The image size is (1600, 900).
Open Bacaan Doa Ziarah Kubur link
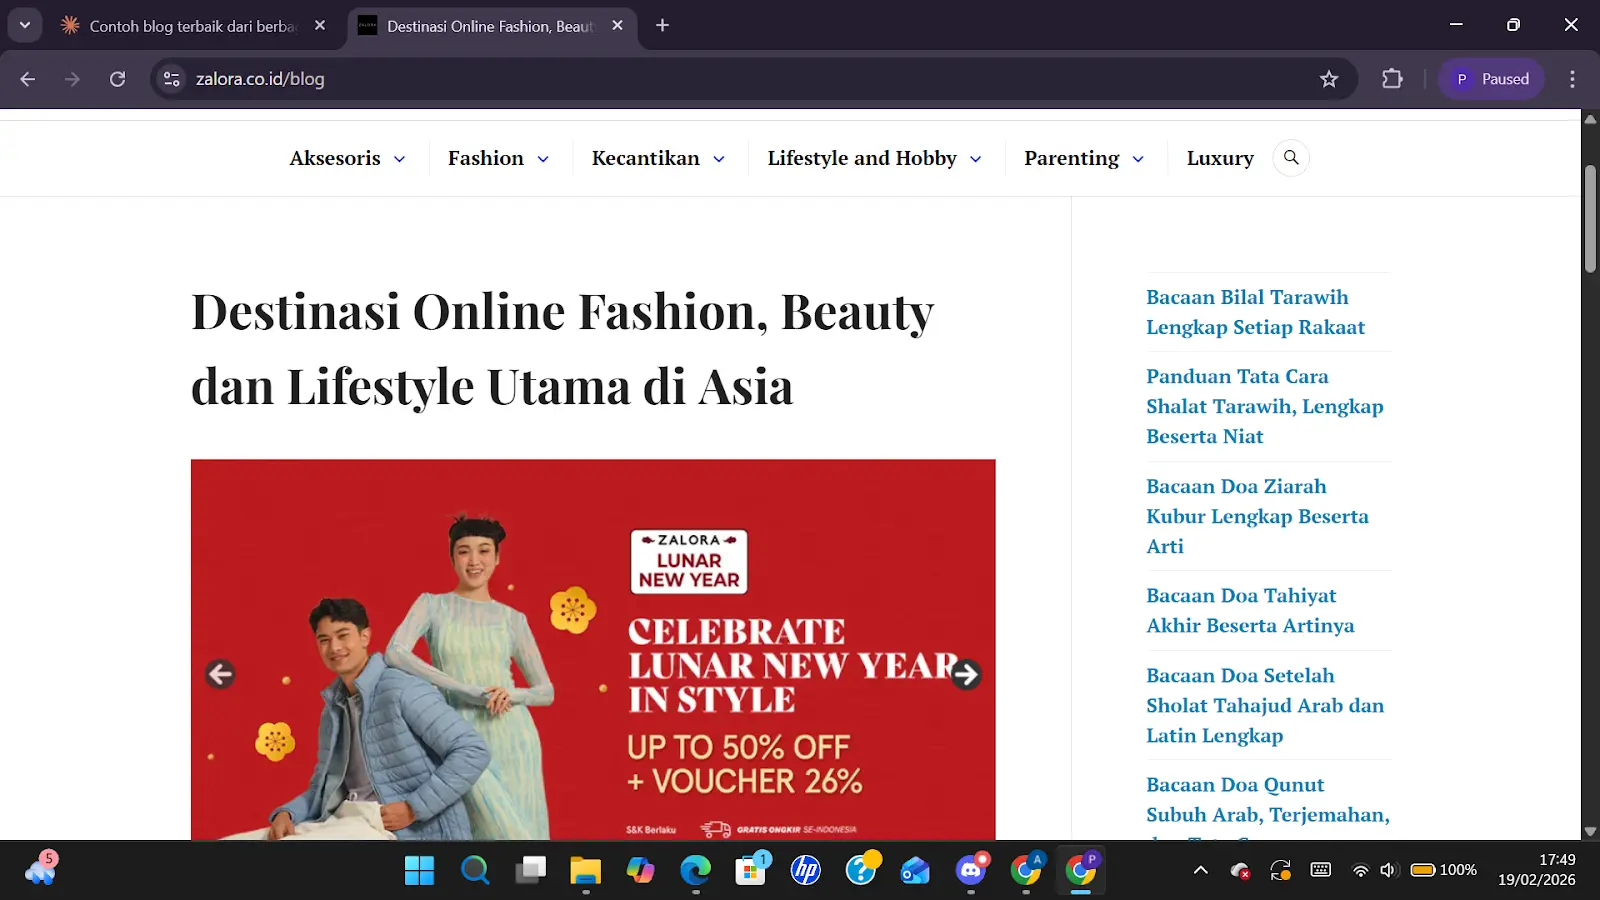pyautogui.click(x=1257, y=516)
